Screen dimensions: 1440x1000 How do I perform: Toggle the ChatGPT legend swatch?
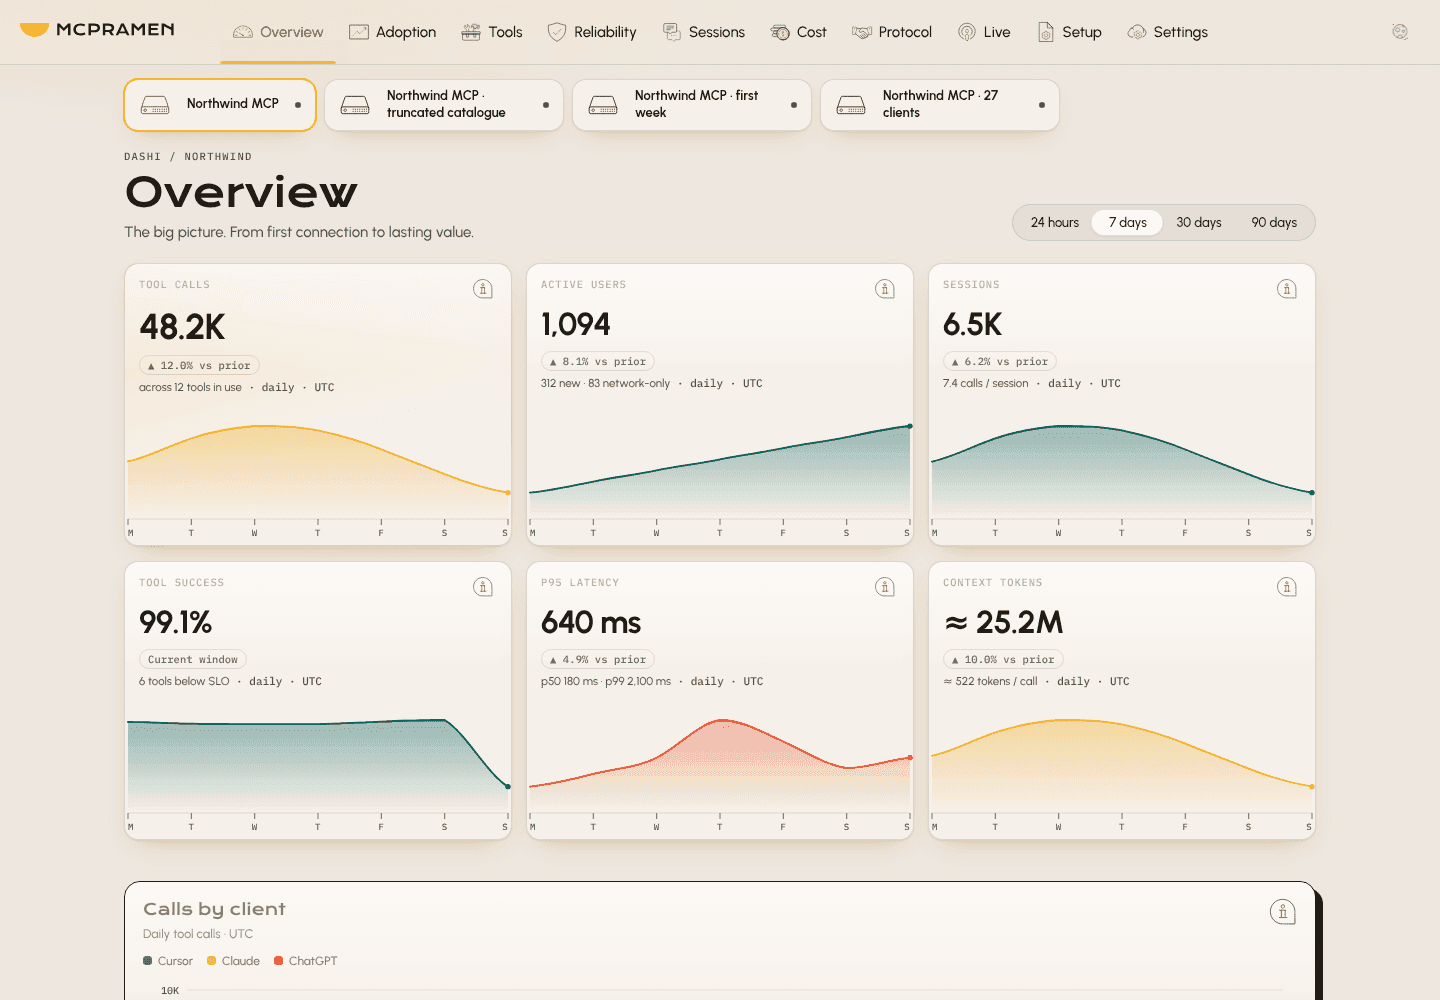[279, 961]
